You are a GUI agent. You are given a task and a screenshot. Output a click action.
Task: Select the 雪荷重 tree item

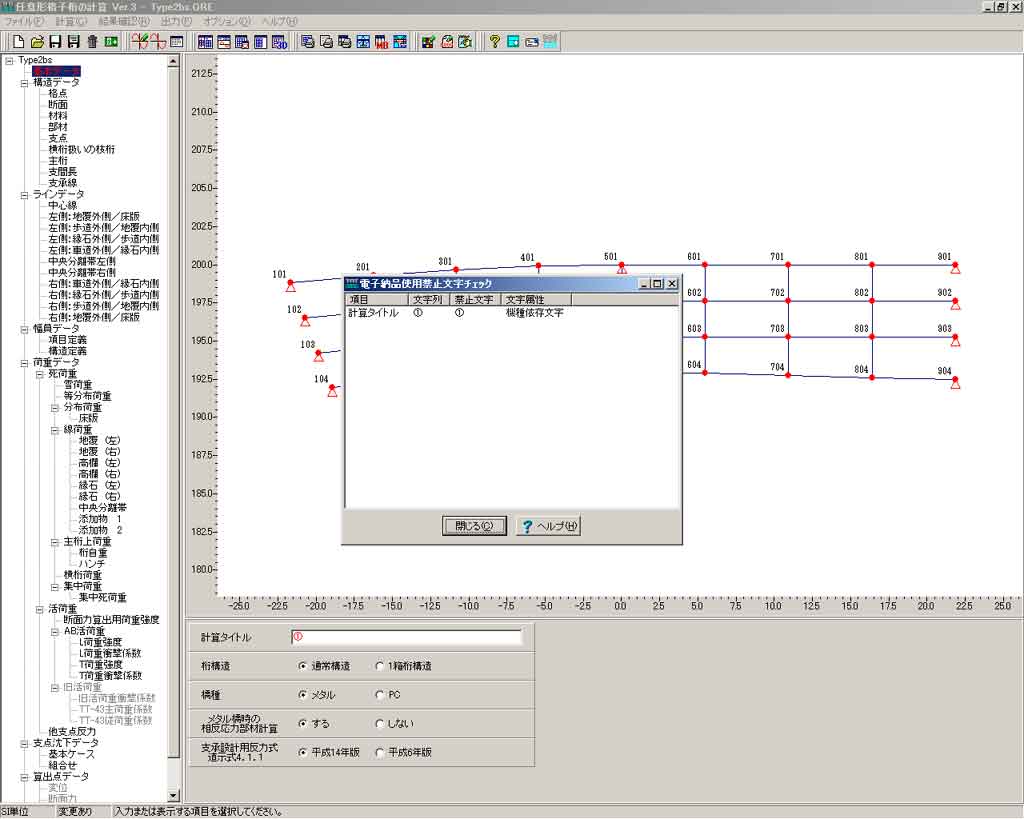[x=78, y=385]
